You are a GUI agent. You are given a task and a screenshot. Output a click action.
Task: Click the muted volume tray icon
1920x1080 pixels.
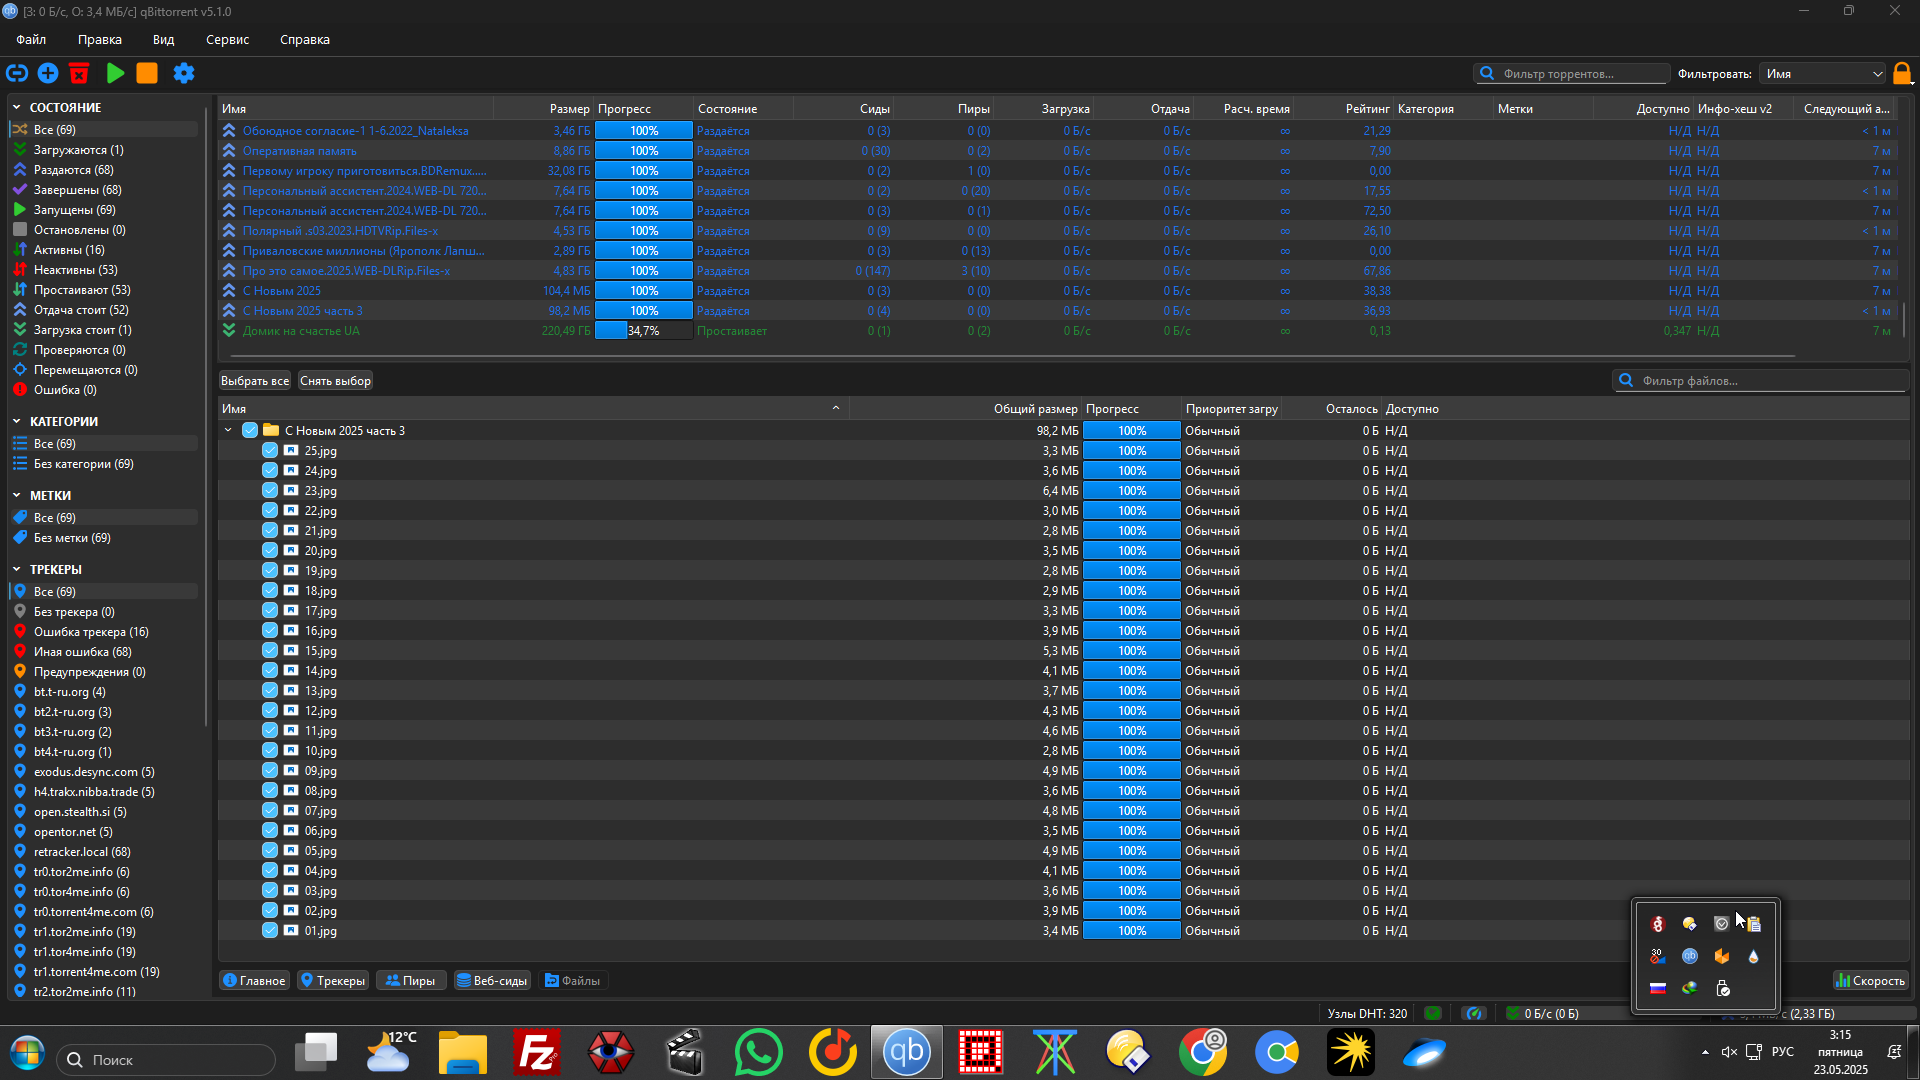click(x=1729, y=1052)
